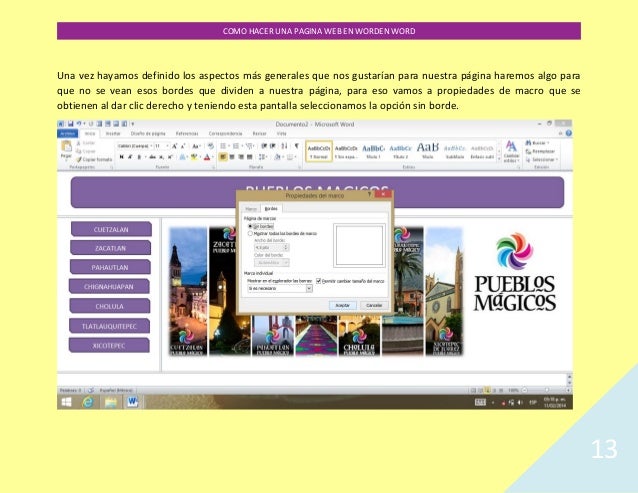Viewport: 638px width, 493px height.
Task: Click Cambiar estilos icon
Action: click(x=511, y=151)
